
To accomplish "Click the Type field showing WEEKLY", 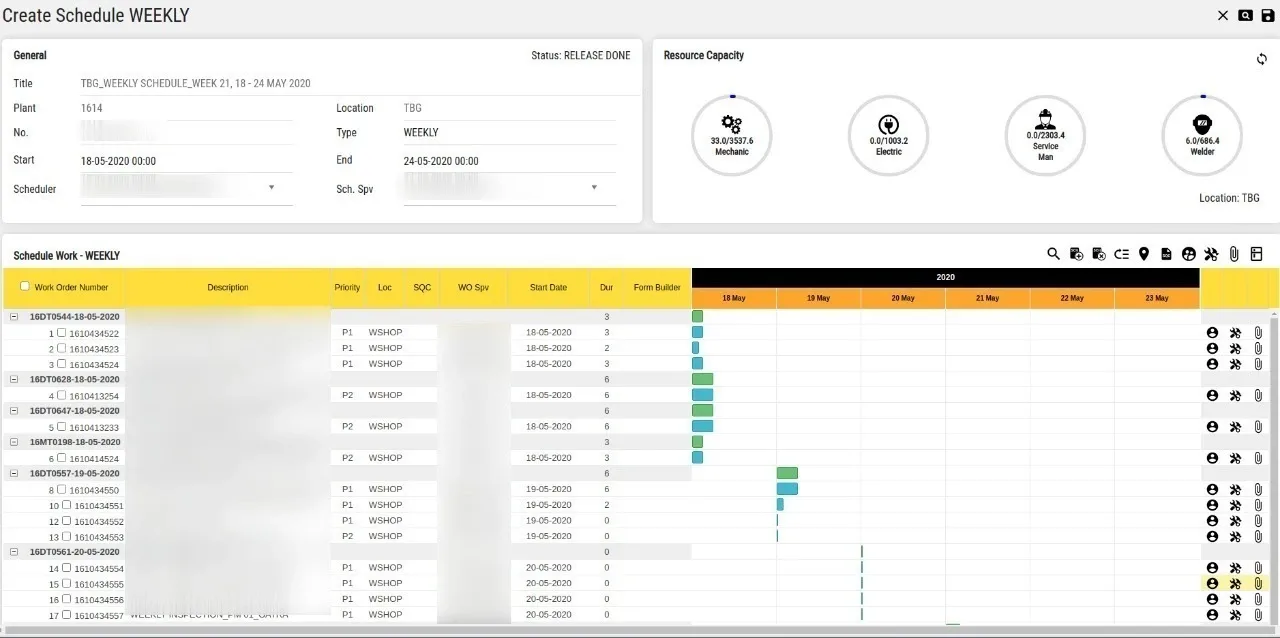I will pyautogui.click(x=510, y=132).
